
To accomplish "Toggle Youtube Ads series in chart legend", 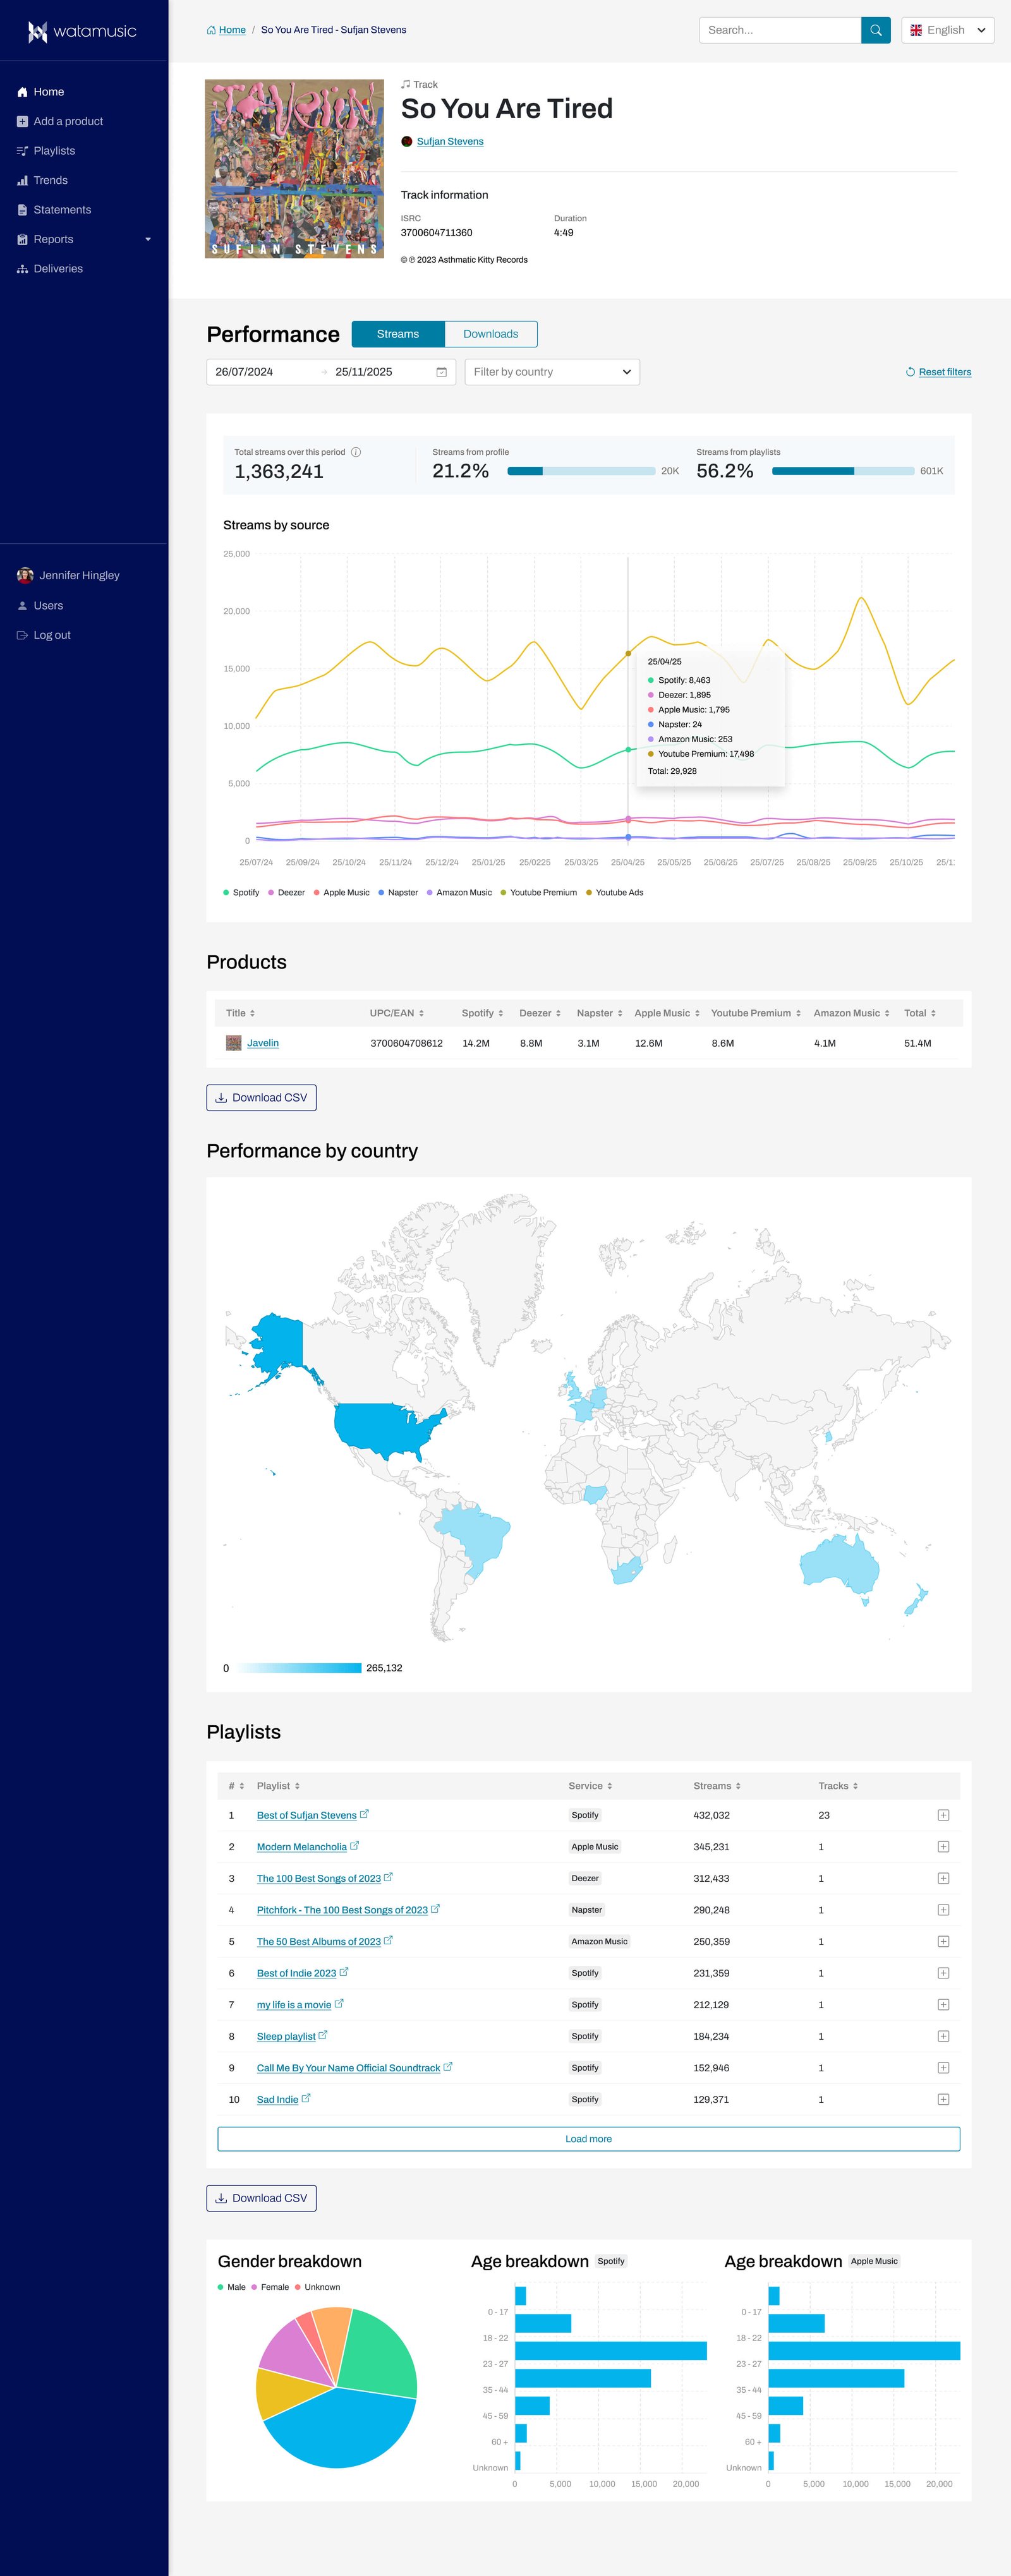I will 615,892.
